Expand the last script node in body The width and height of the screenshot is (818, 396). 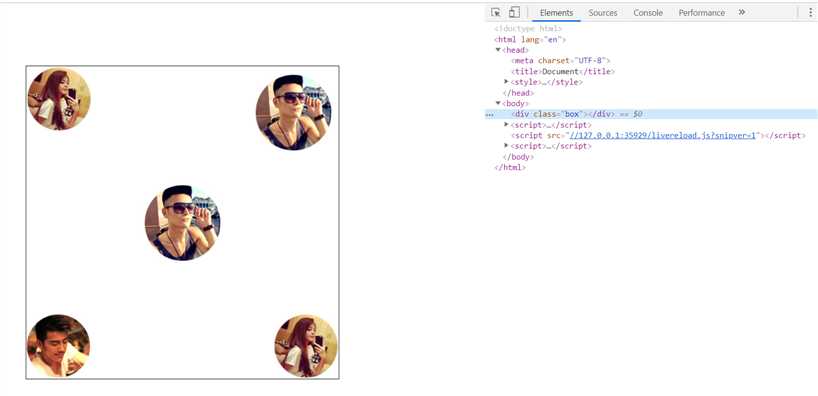506,146
